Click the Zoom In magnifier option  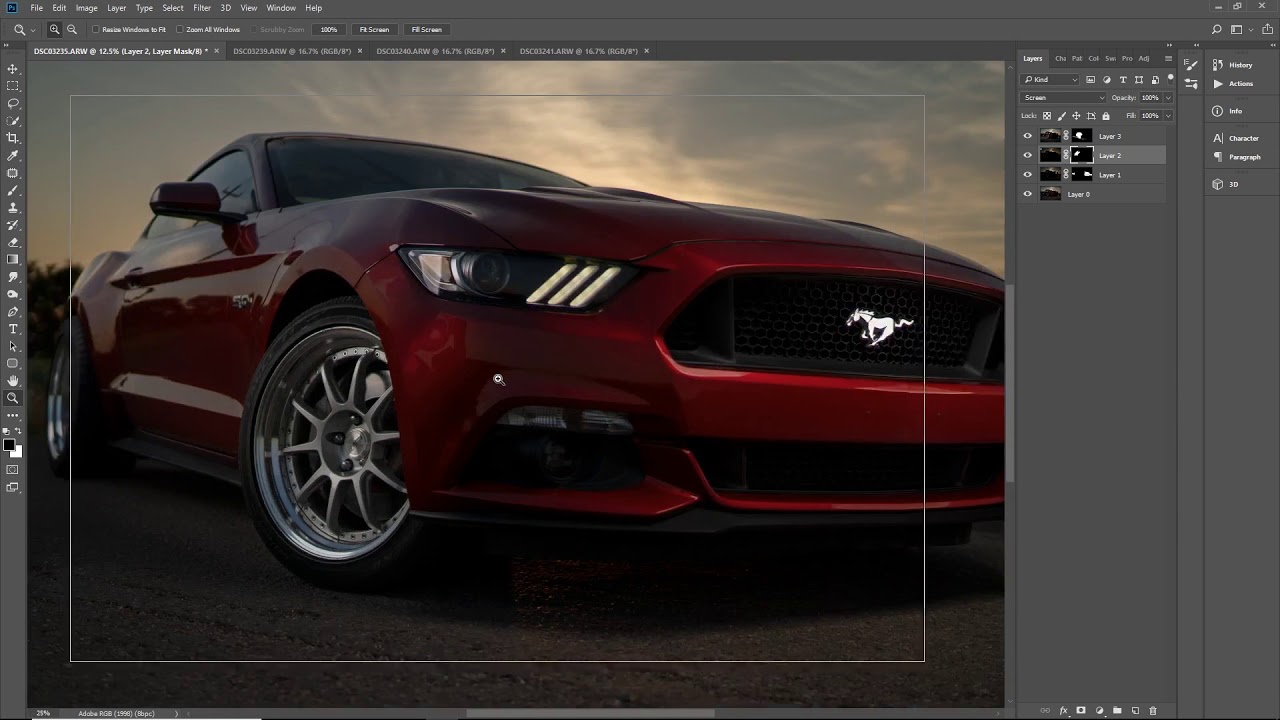pyautogui.click(x=55, y=29)
